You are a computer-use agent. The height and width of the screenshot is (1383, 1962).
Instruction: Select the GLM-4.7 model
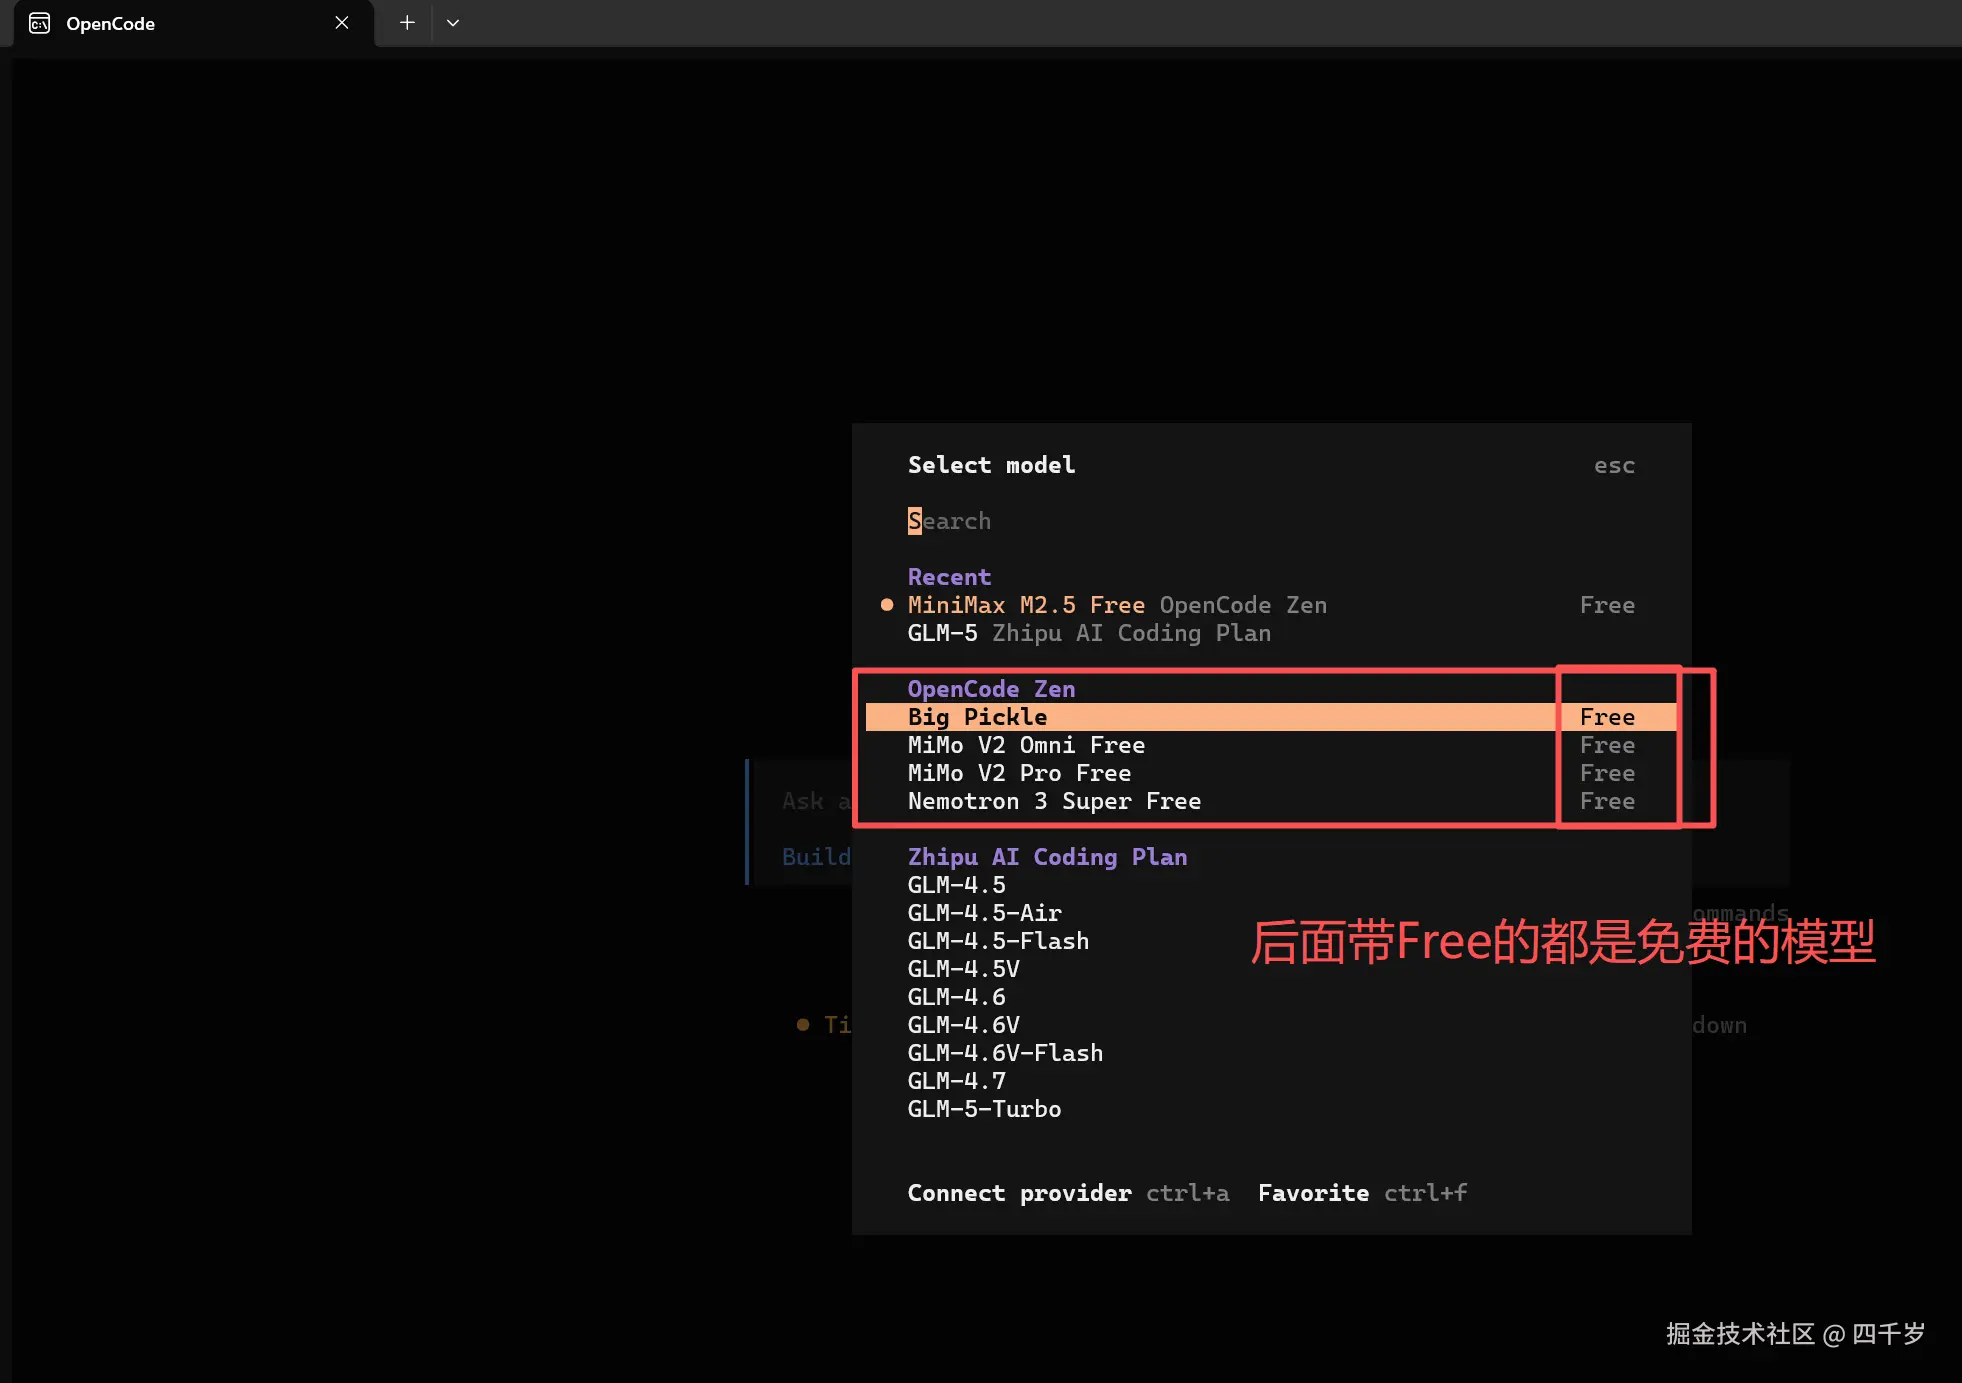pyautogui.click(x=956, y=1081)
